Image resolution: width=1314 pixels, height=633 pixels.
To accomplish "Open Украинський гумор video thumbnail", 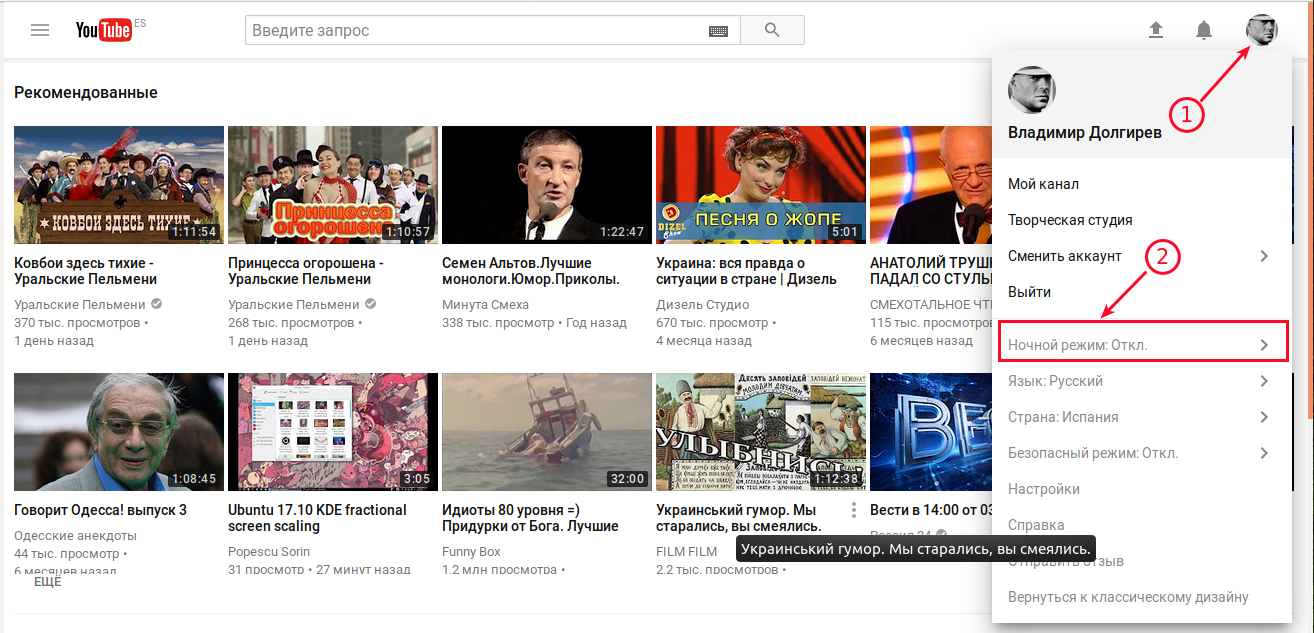I will (x=761, y=432).
